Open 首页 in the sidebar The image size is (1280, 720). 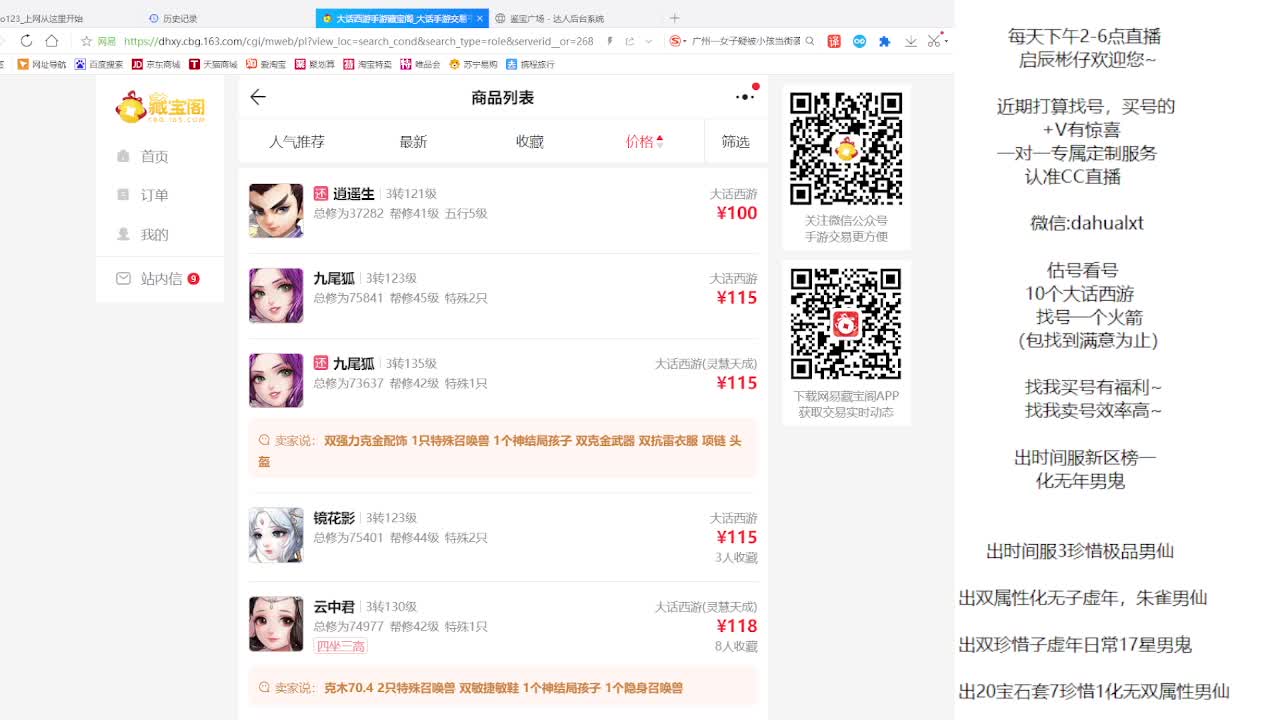click(143, 156)
